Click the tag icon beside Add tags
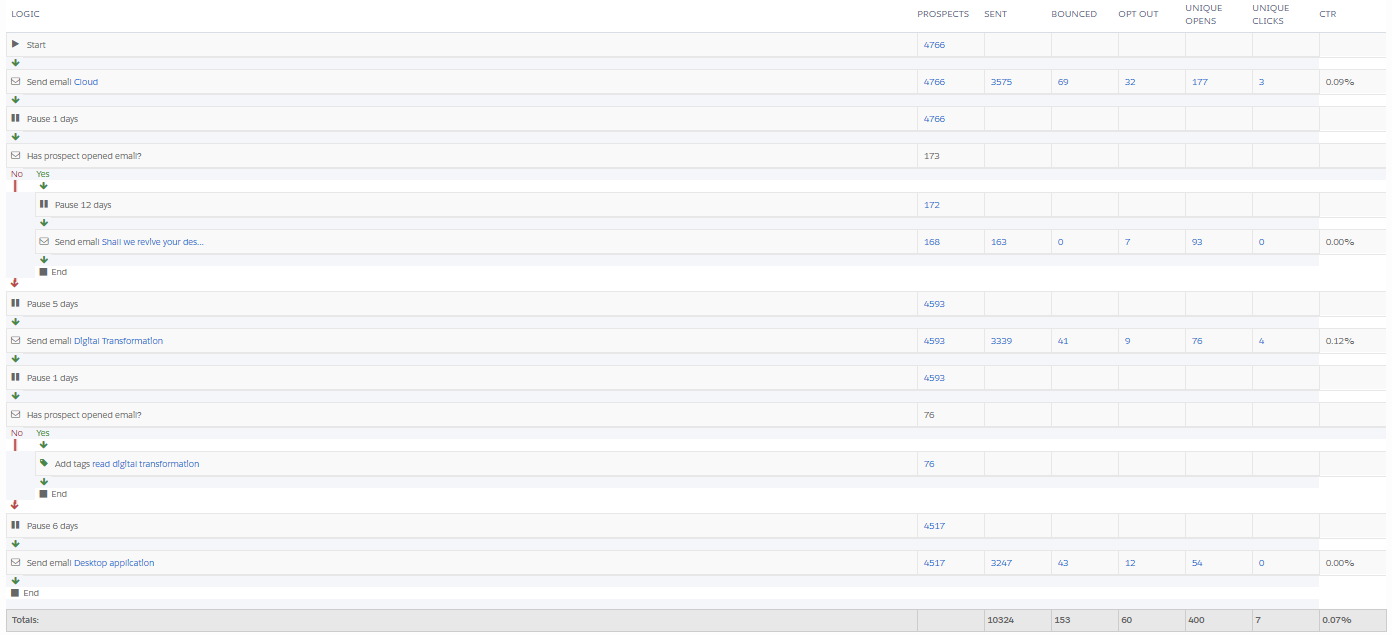This screenshot has height=635, width=1392. pyautogui.click(x=43, y=463)
